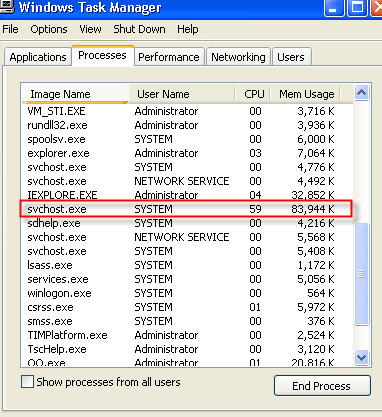
Task: Click the 6,000 K memory value
Action: tap(316, 139)
